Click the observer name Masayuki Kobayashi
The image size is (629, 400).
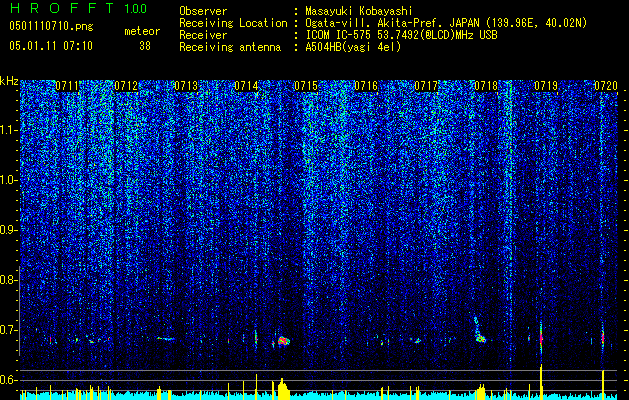click(x=359, y=11)
